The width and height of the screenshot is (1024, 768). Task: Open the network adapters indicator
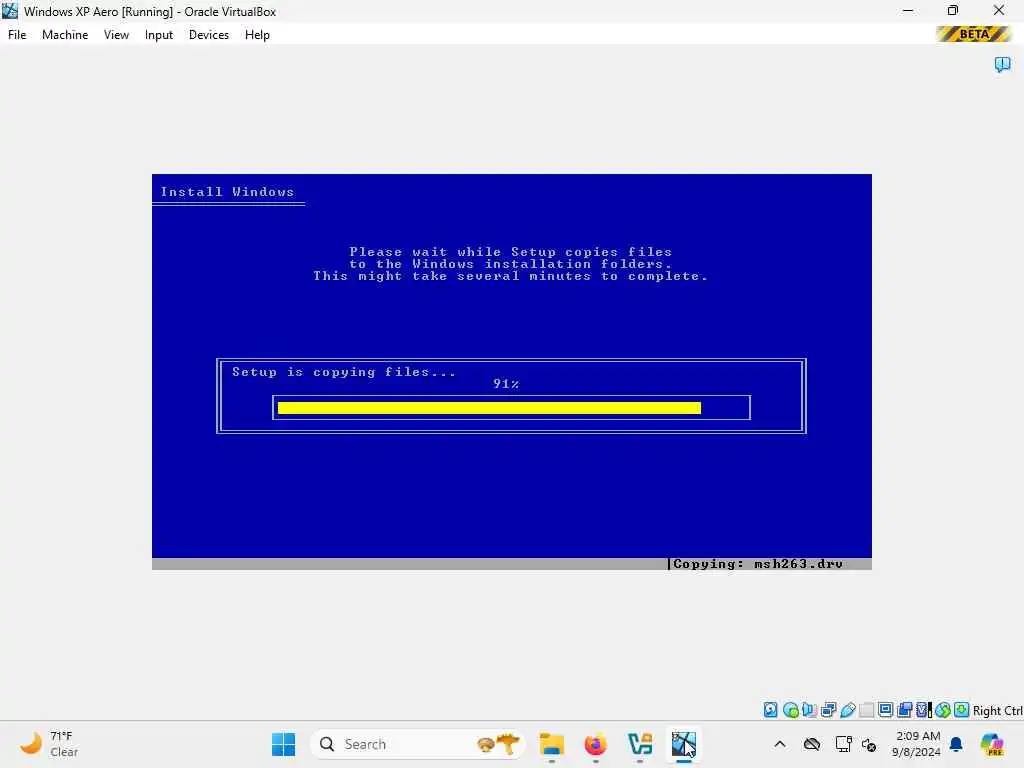click(829, 710)
